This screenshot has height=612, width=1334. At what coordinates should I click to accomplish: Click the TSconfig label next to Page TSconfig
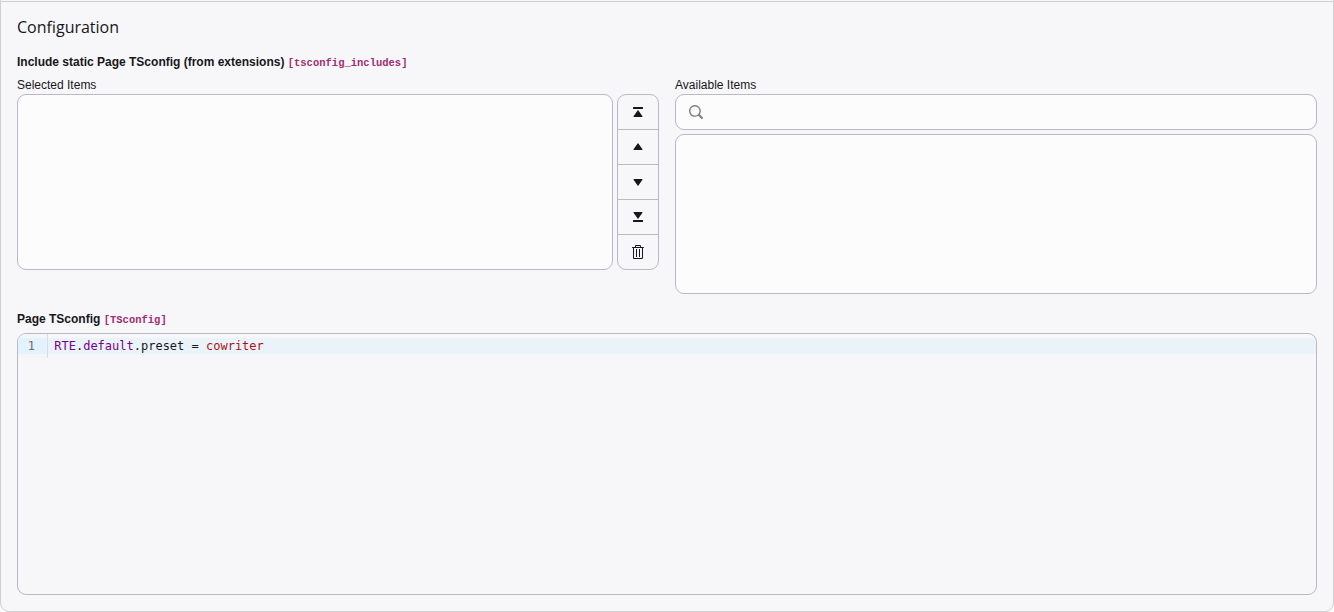pyautogui.click(x=135, y=319)
